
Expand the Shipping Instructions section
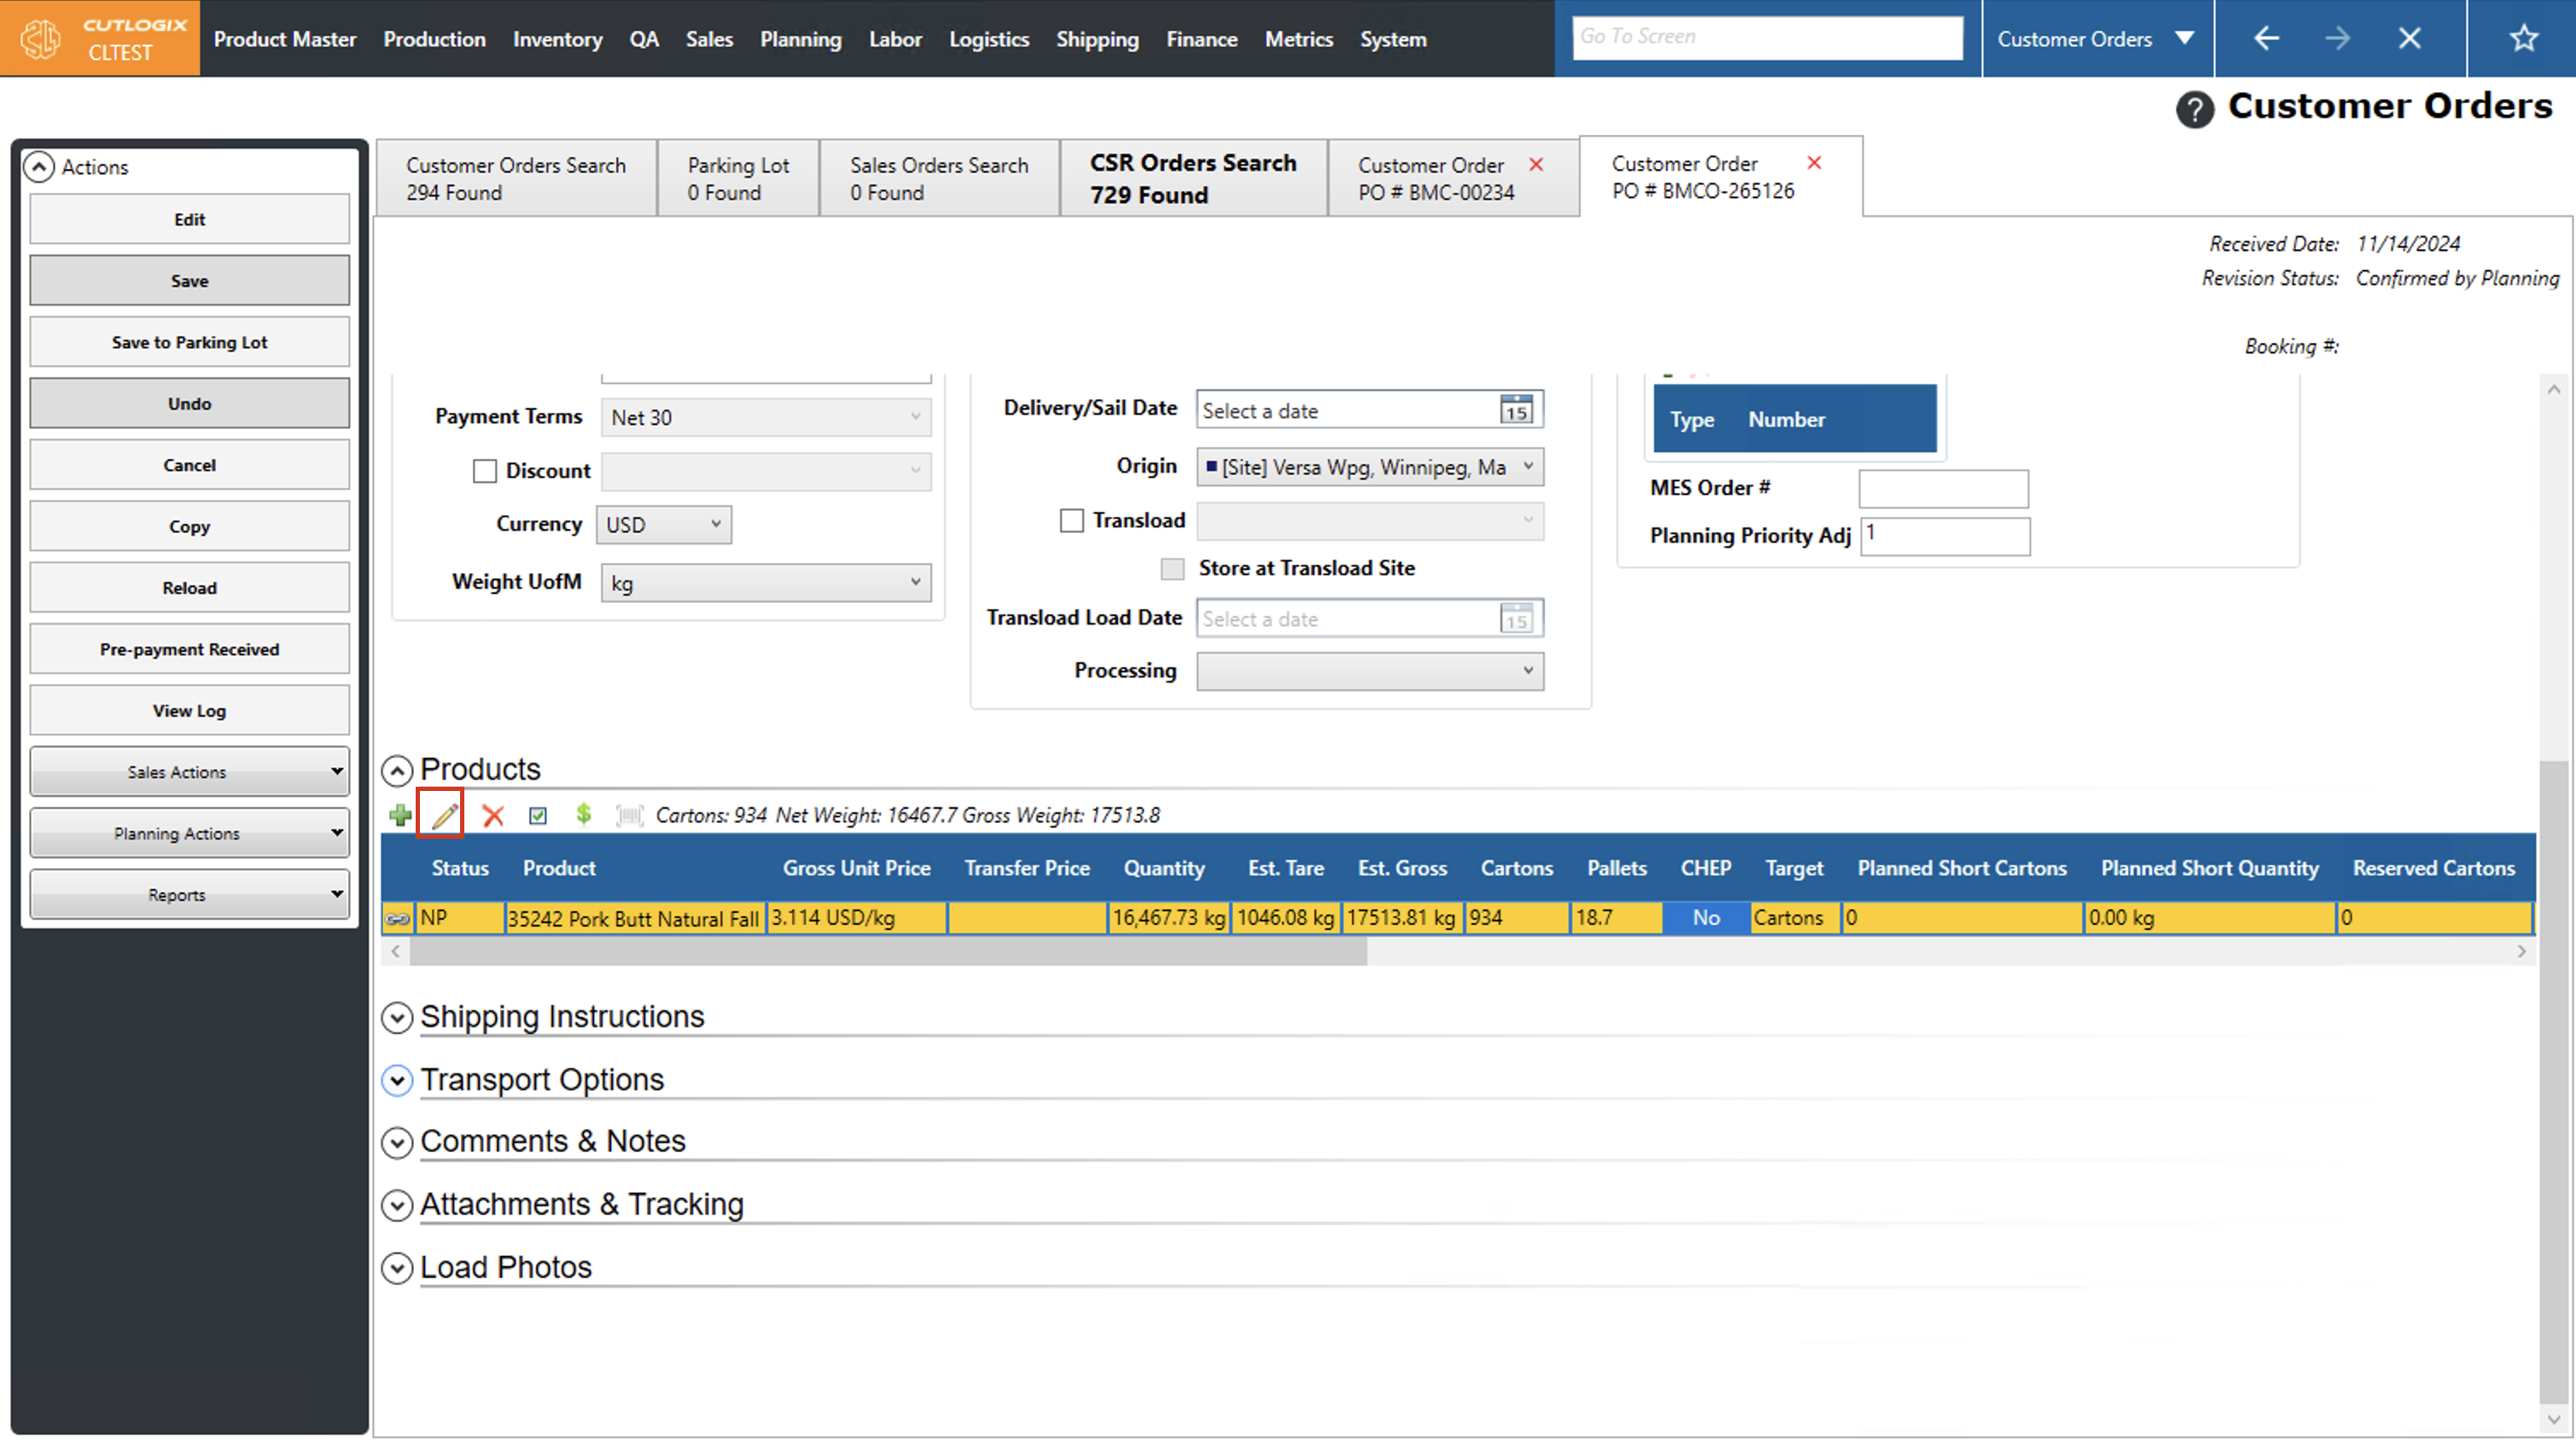click(x=397, y=1017)
